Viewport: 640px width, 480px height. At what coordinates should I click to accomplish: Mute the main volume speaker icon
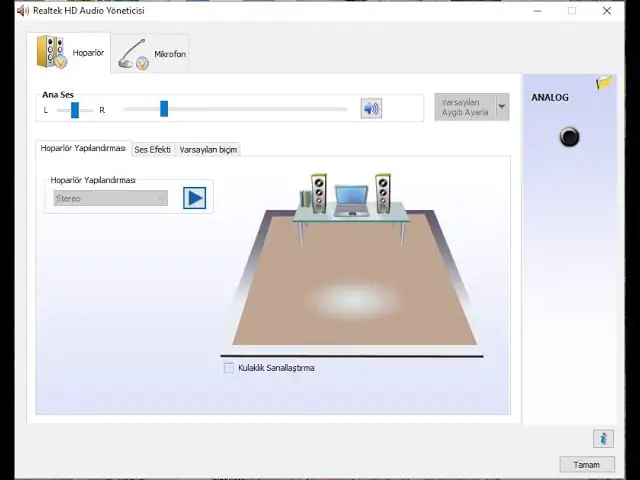(x=371, y=109)
